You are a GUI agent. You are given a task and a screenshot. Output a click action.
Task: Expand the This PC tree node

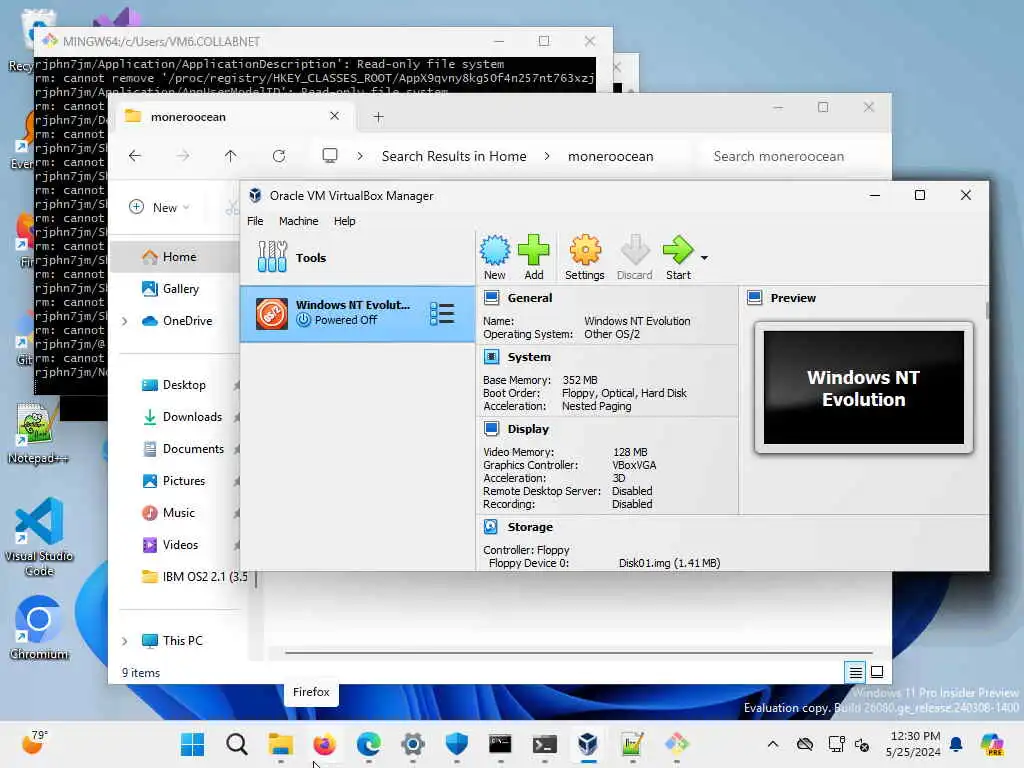click(124, 641)
